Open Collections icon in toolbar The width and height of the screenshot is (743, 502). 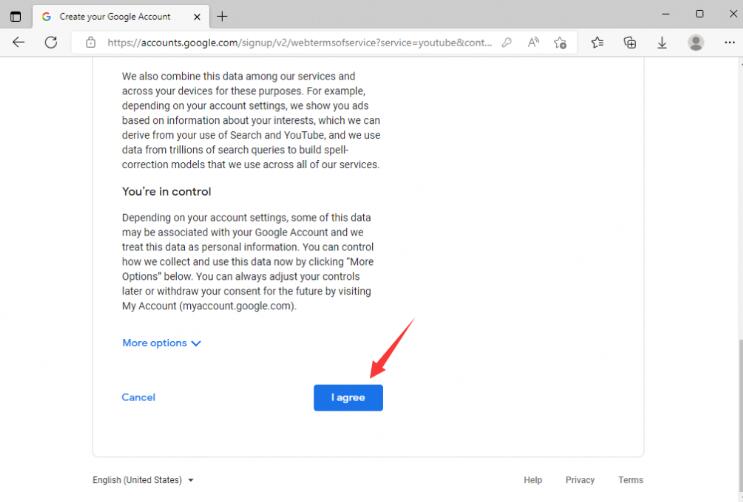point(630,43)
